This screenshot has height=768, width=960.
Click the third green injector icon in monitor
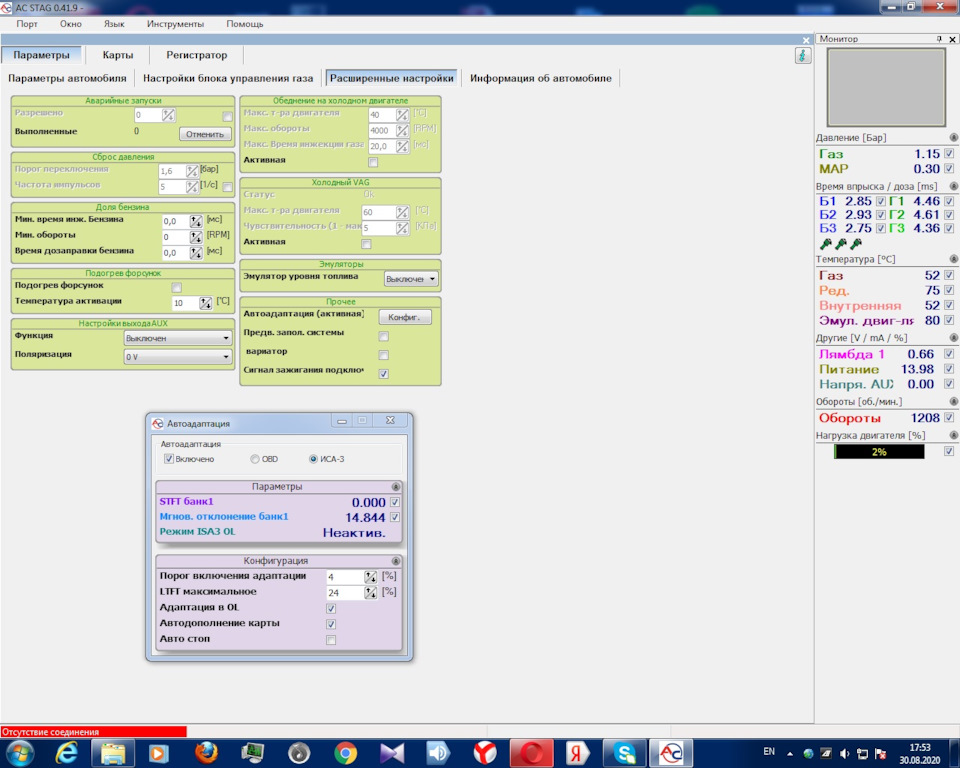pos(856,244)
